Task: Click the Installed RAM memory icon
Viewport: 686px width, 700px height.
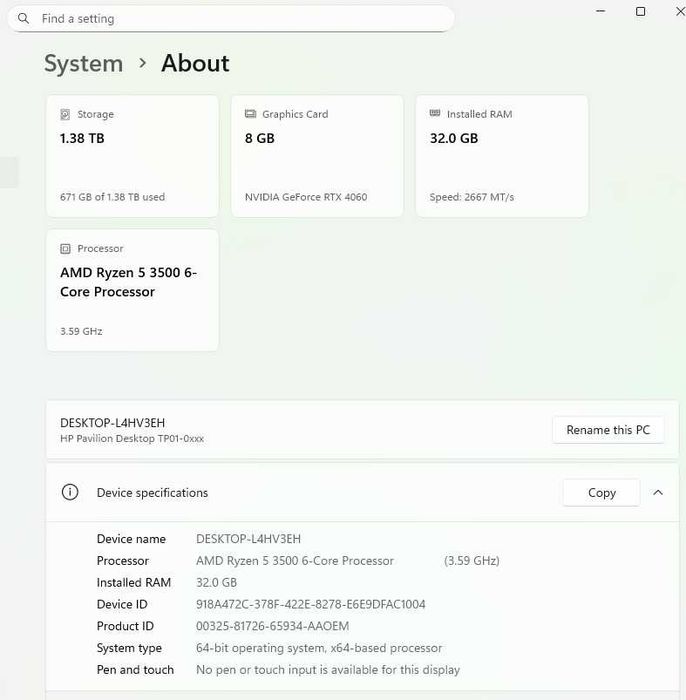Action: coord(435,113)
